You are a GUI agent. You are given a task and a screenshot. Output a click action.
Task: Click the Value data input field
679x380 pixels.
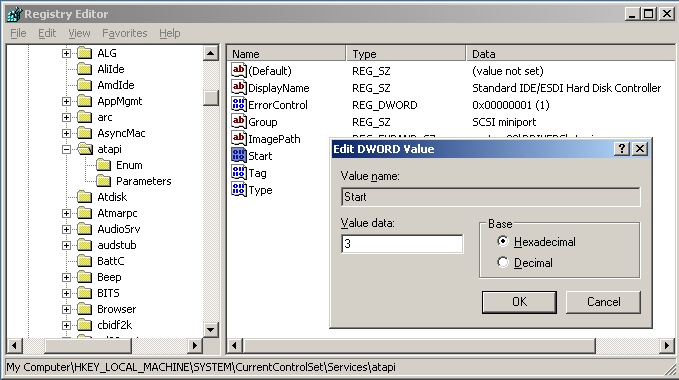(402, 244)
